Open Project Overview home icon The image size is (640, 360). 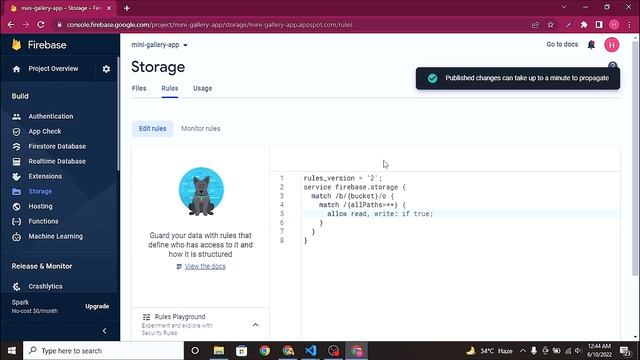click(x=16, y=69)
